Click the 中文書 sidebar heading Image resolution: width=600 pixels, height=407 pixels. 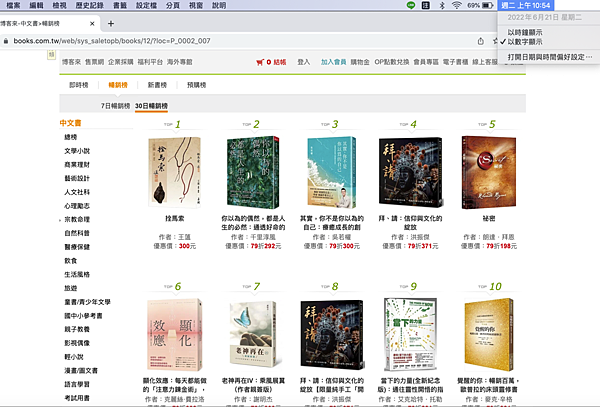(x=70, y=123)
